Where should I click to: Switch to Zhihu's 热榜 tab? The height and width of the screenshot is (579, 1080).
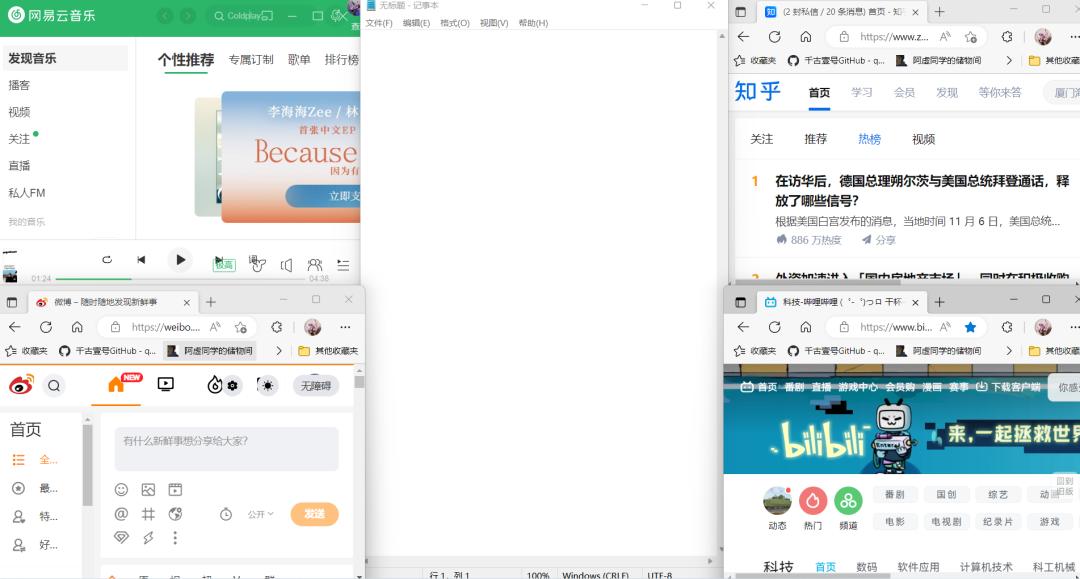[x=868, y=139]
